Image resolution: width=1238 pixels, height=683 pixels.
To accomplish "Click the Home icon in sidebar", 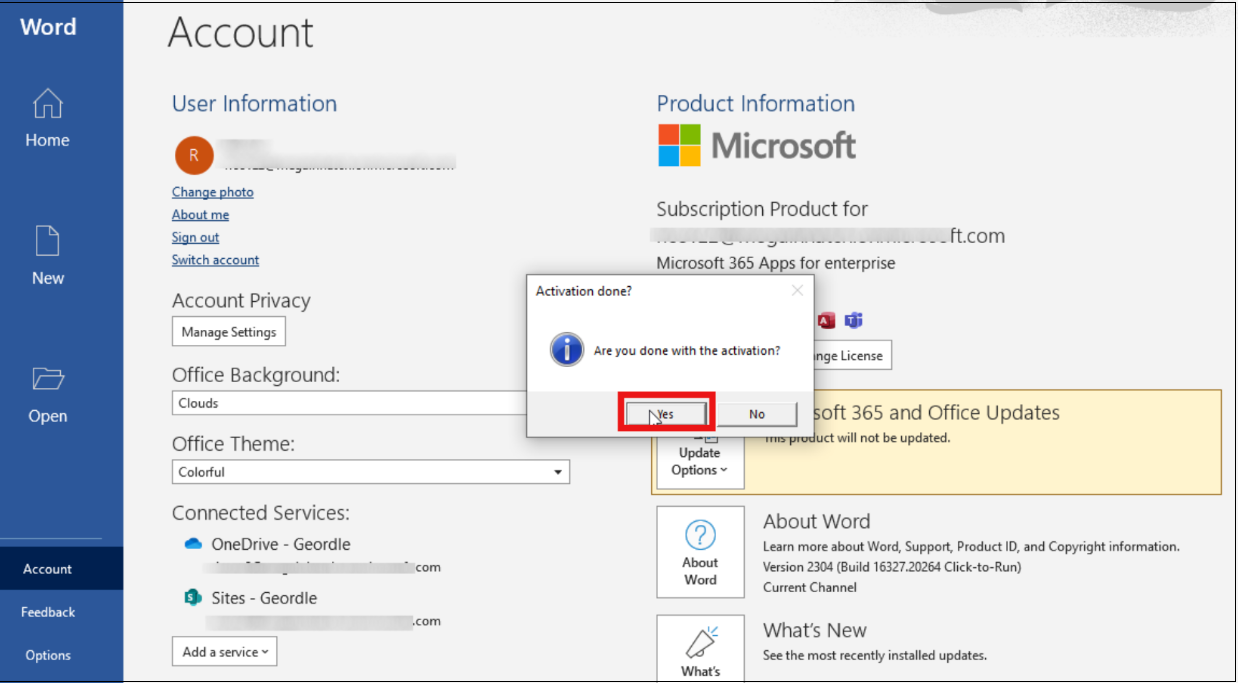I will coord(47,105).
